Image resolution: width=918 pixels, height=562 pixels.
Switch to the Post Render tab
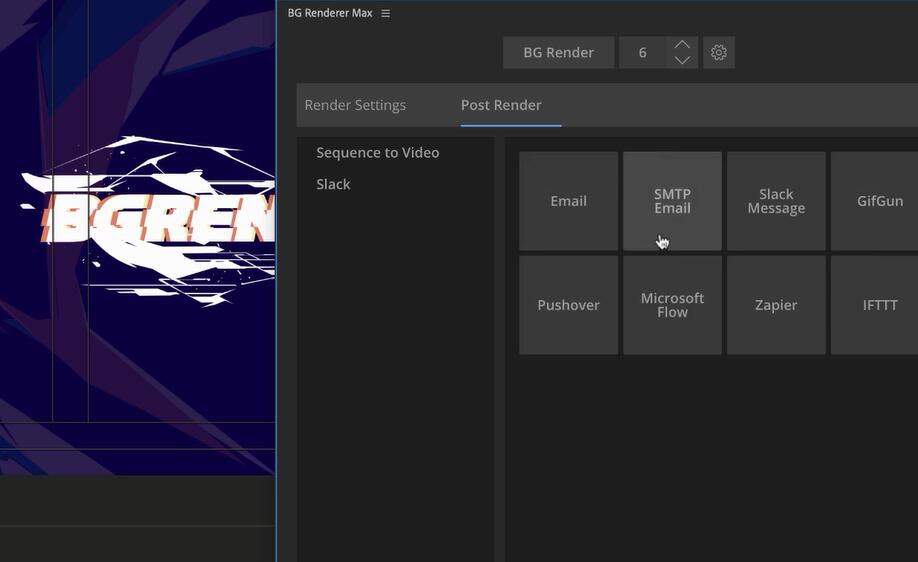(x=501, y=105)
